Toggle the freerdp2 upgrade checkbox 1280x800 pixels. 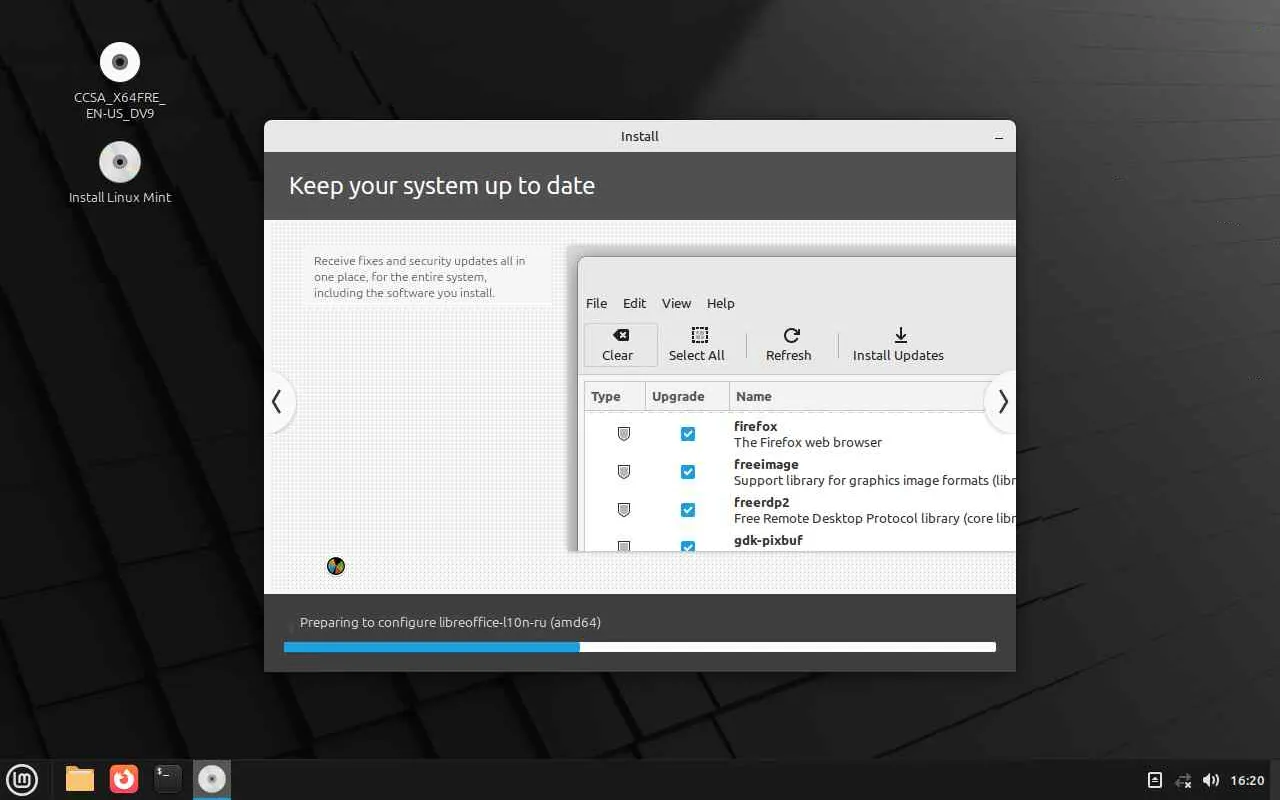click(x=688, y=510)
